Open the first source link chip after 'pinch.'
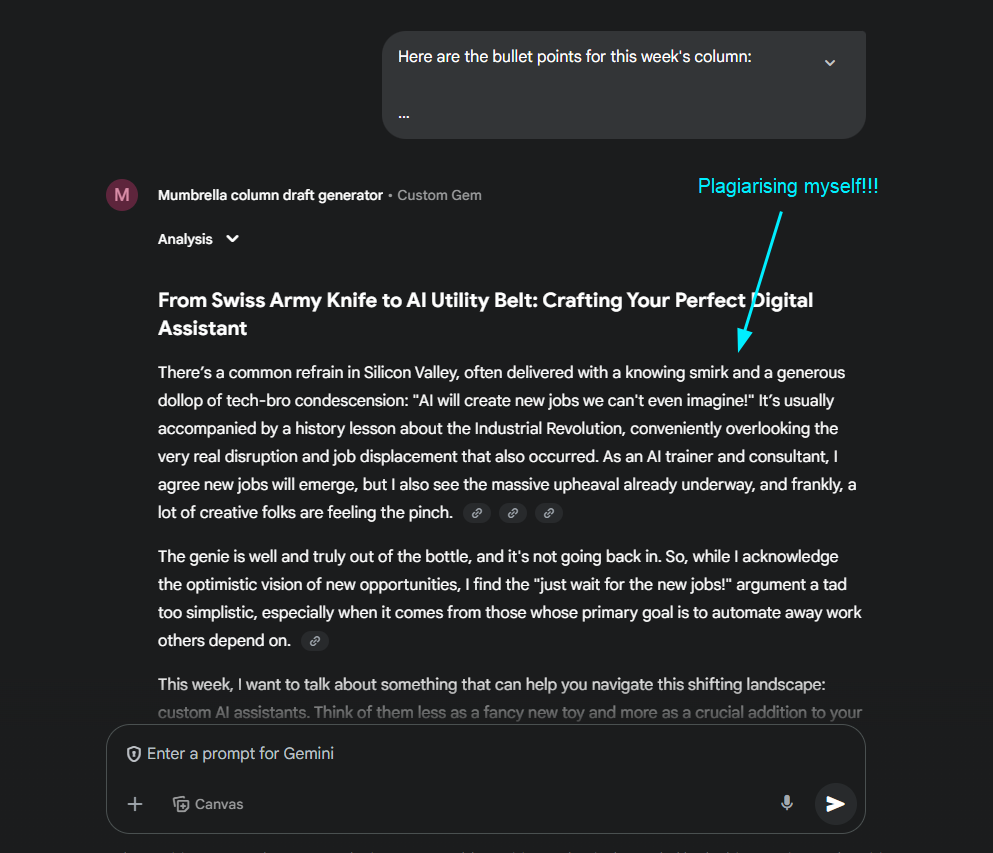The width and height of the screenshot is (993, 853). 477,513
